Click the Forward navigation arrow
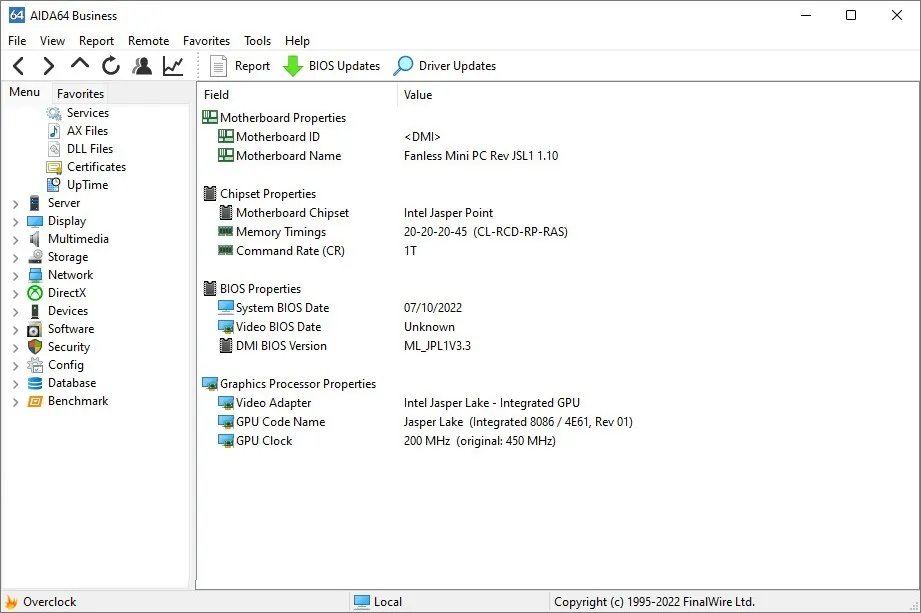921x613 pixels. (x=48, y=66)
